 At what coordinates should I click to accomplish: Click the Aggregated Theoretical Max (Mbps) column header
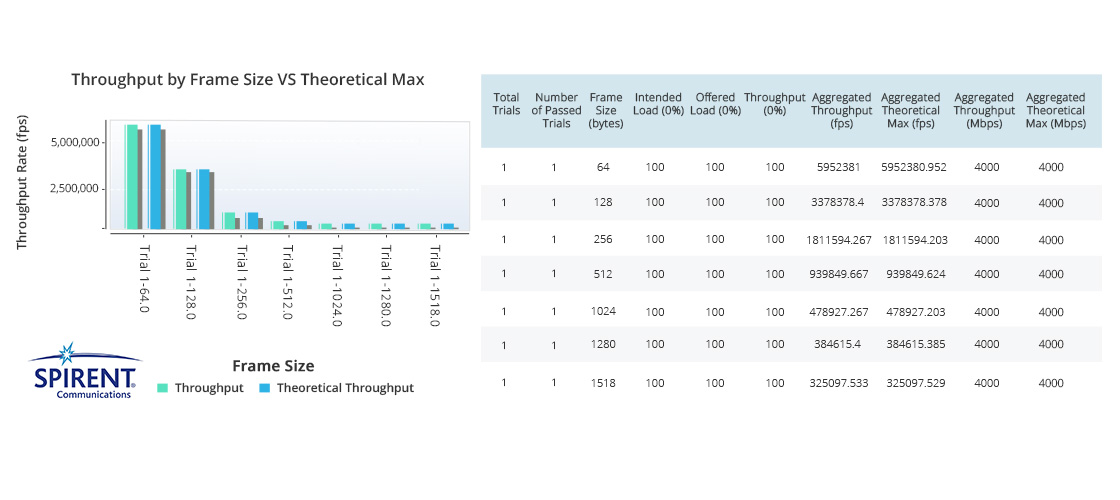click(x=1056, y=110)
